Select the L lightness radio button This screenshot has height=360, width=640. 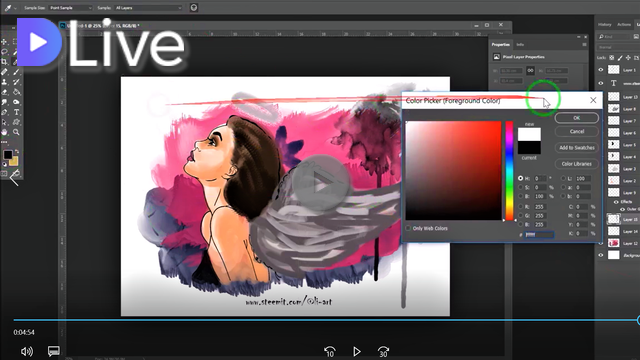(564, 178)
